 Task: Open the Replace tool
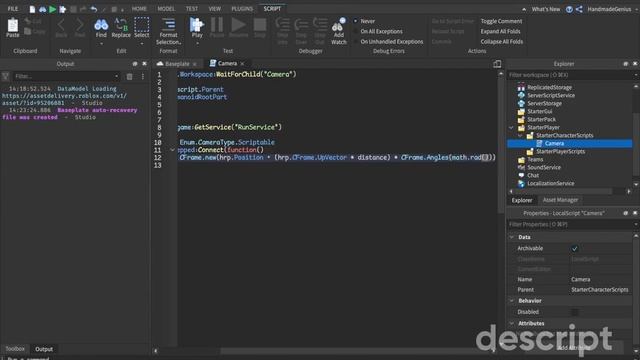[121, 25]
